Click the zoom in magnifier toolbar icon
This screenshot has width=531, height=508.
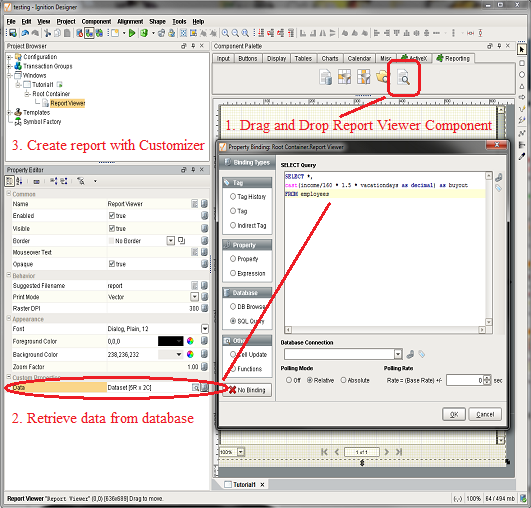tap(225, 33)
